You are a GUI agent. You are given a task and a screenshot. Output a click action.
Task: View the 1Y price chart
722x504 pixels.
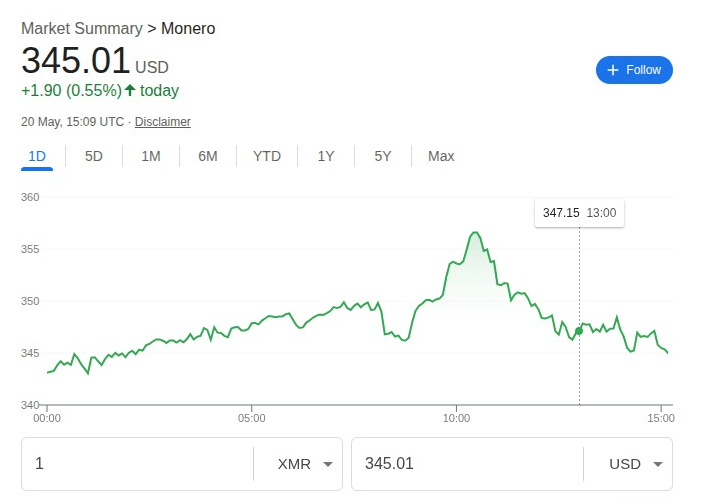point(326,156)
